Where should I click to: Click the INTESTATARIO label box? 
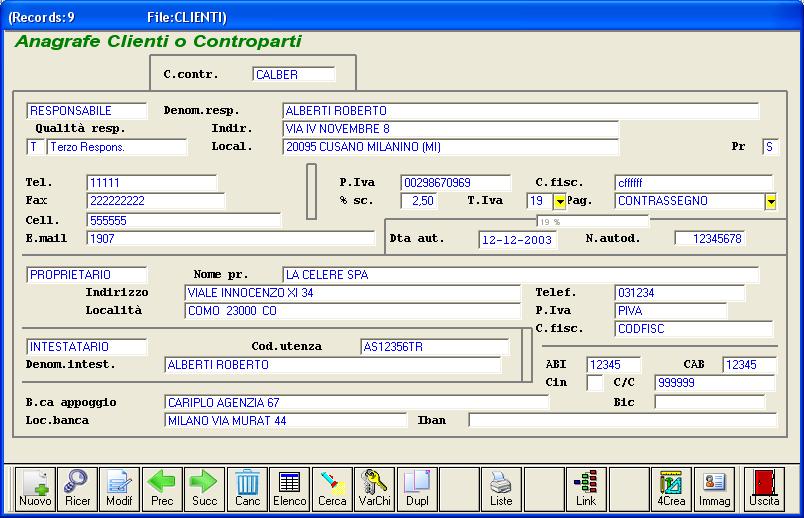86,347
